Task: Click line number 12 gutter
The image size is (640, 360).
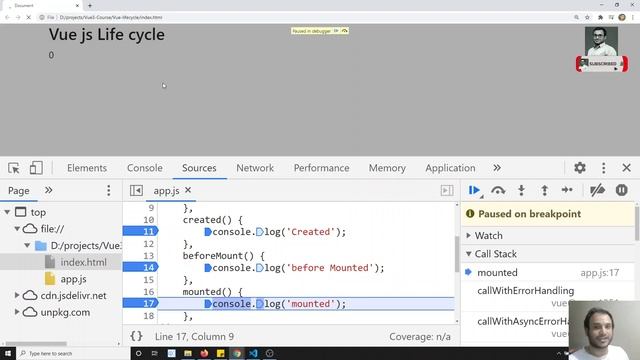Action: pos(148,244)
